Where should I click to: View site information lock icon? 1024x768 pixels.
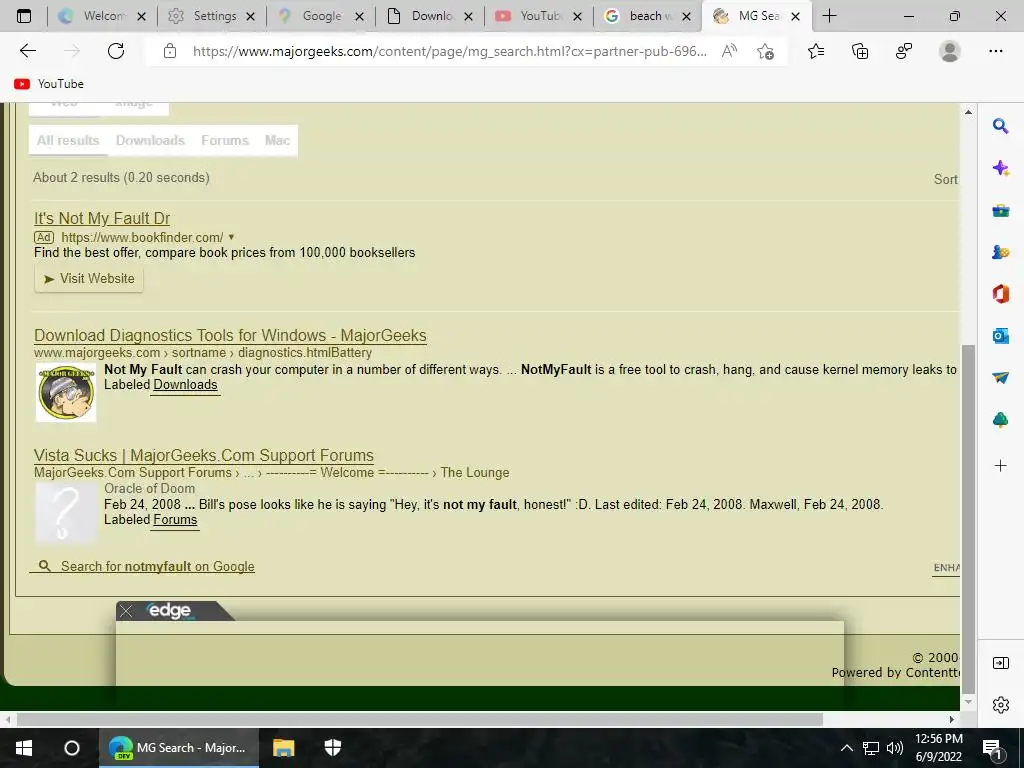click(x=170, y=51)
